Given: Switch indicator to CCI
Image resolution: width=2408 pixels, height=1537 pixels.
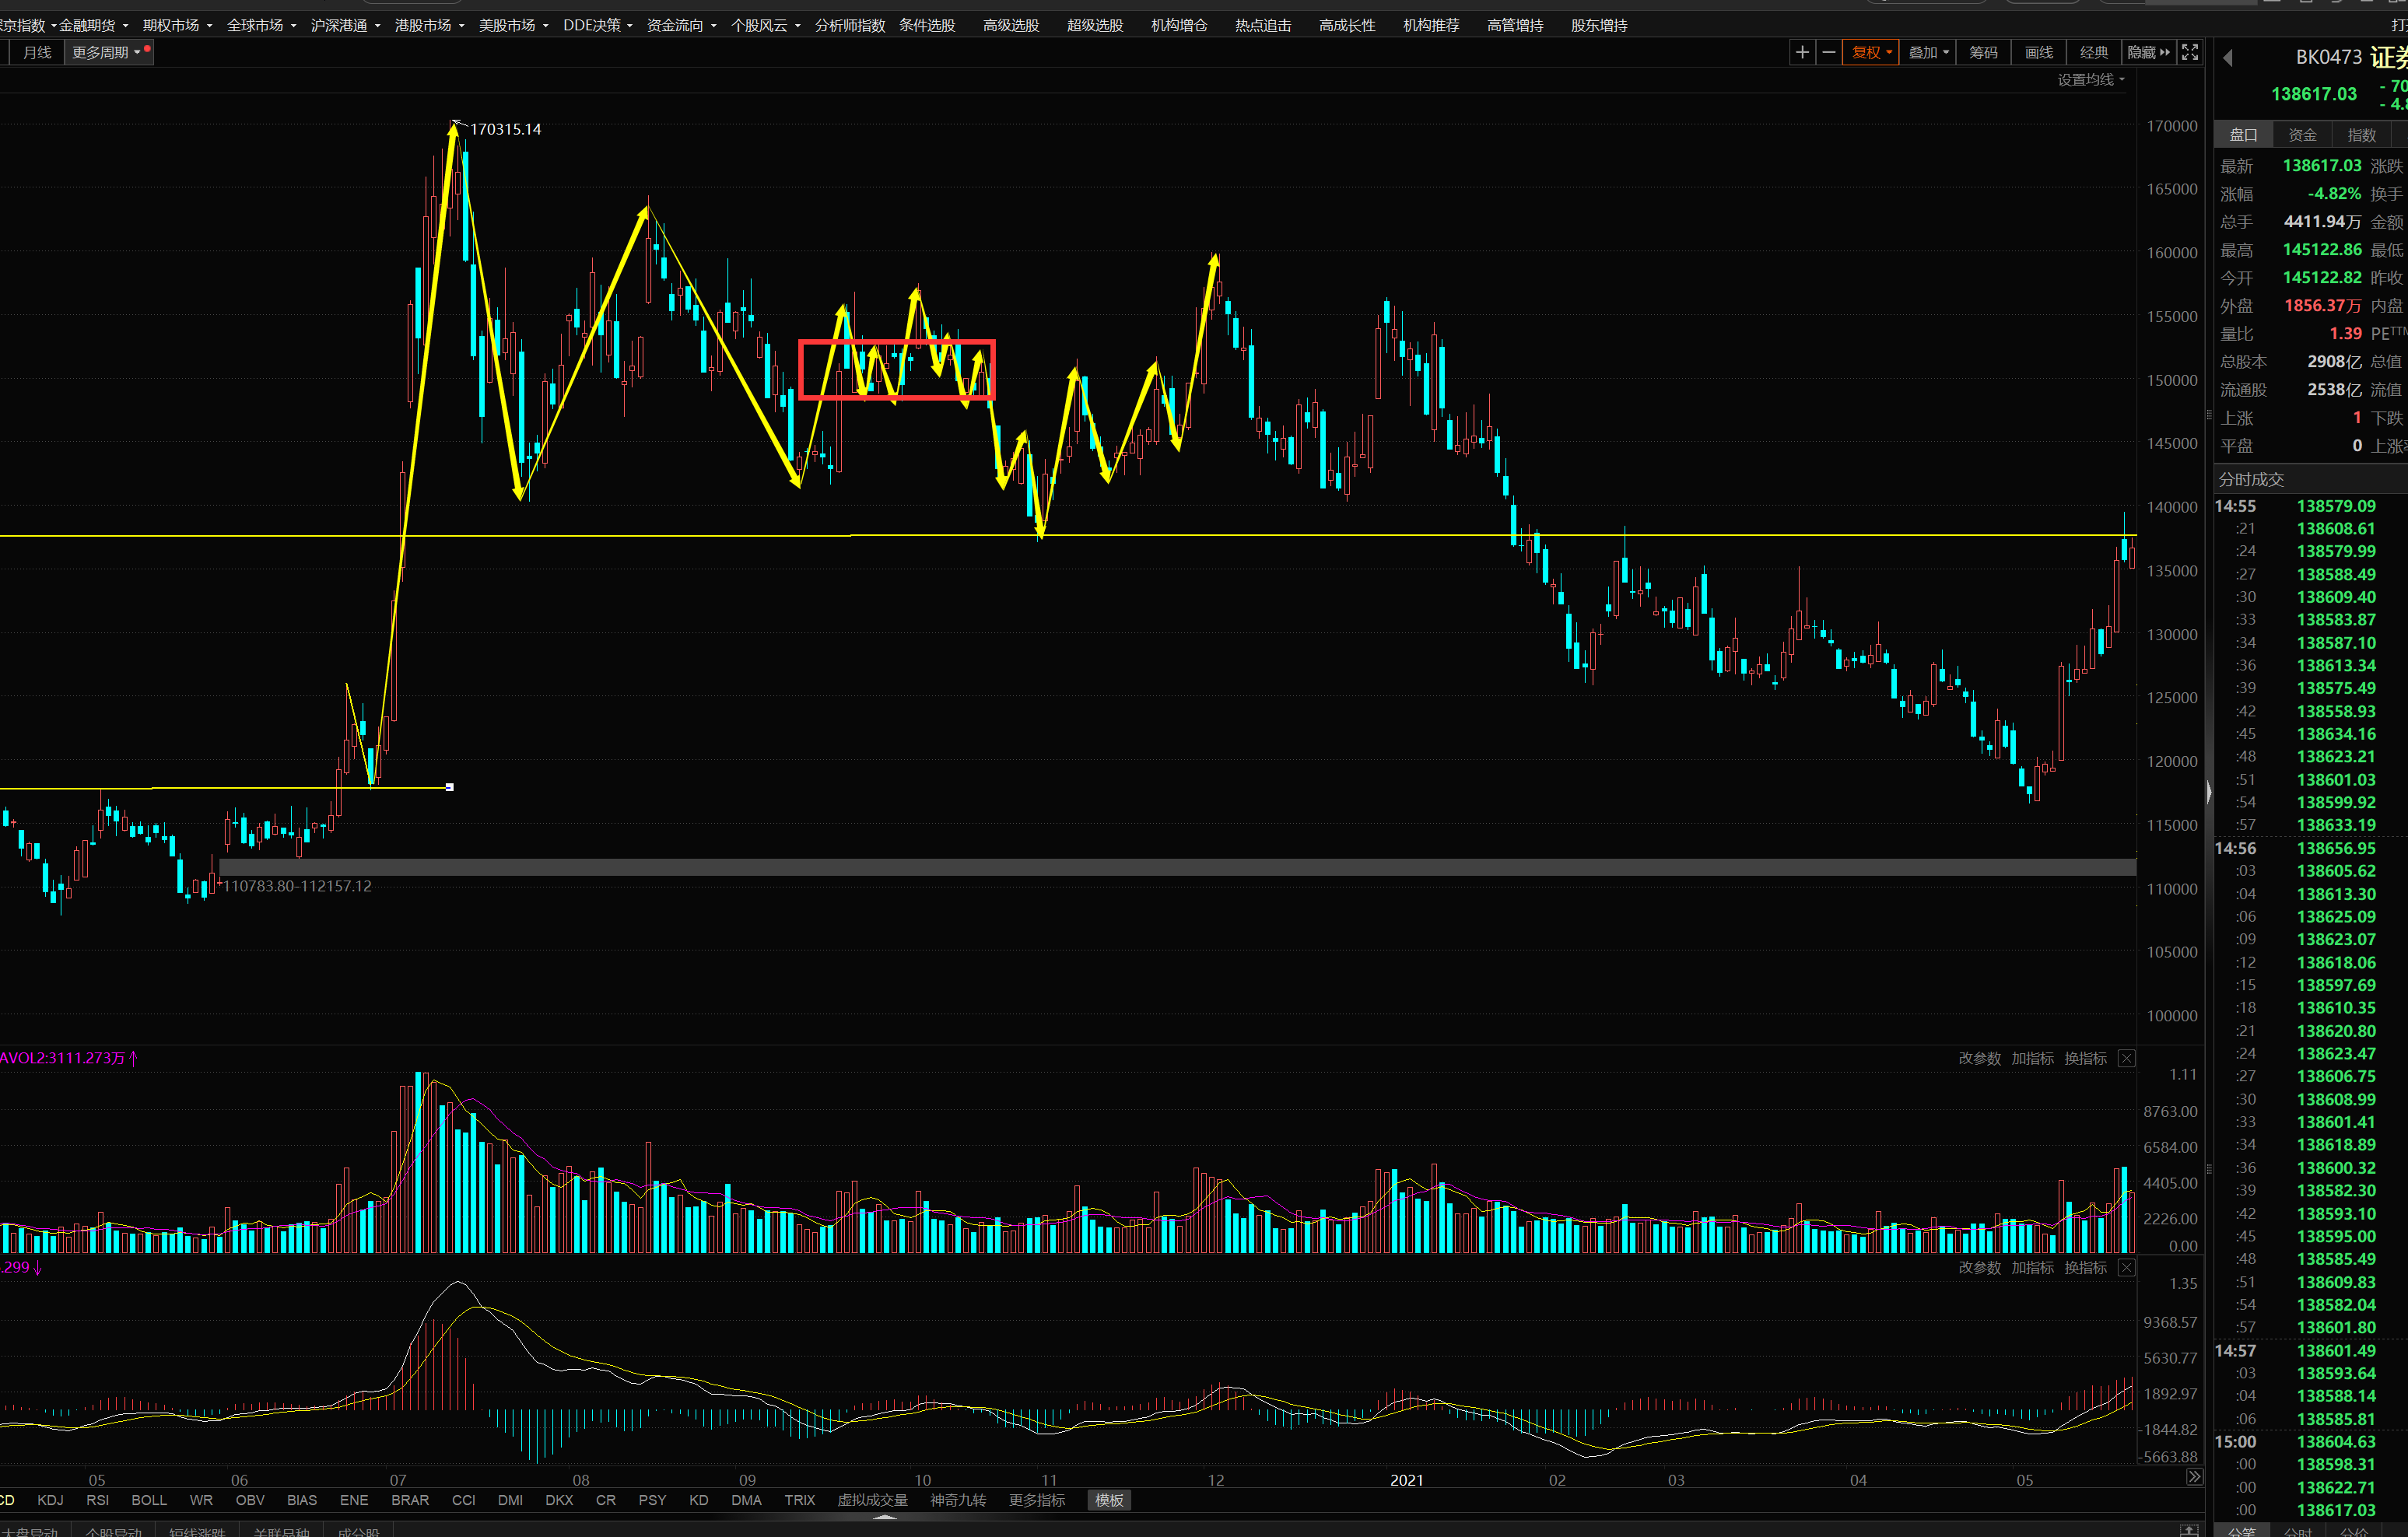Looking at the screenshot, I should click(464, 1500).
